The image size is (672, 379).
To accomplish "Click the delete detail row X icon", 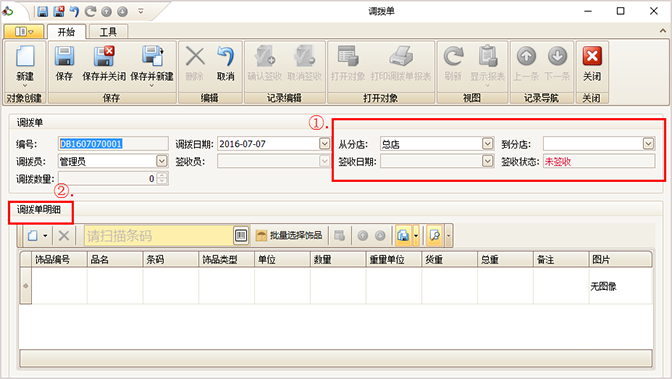I will pos(64,235).
